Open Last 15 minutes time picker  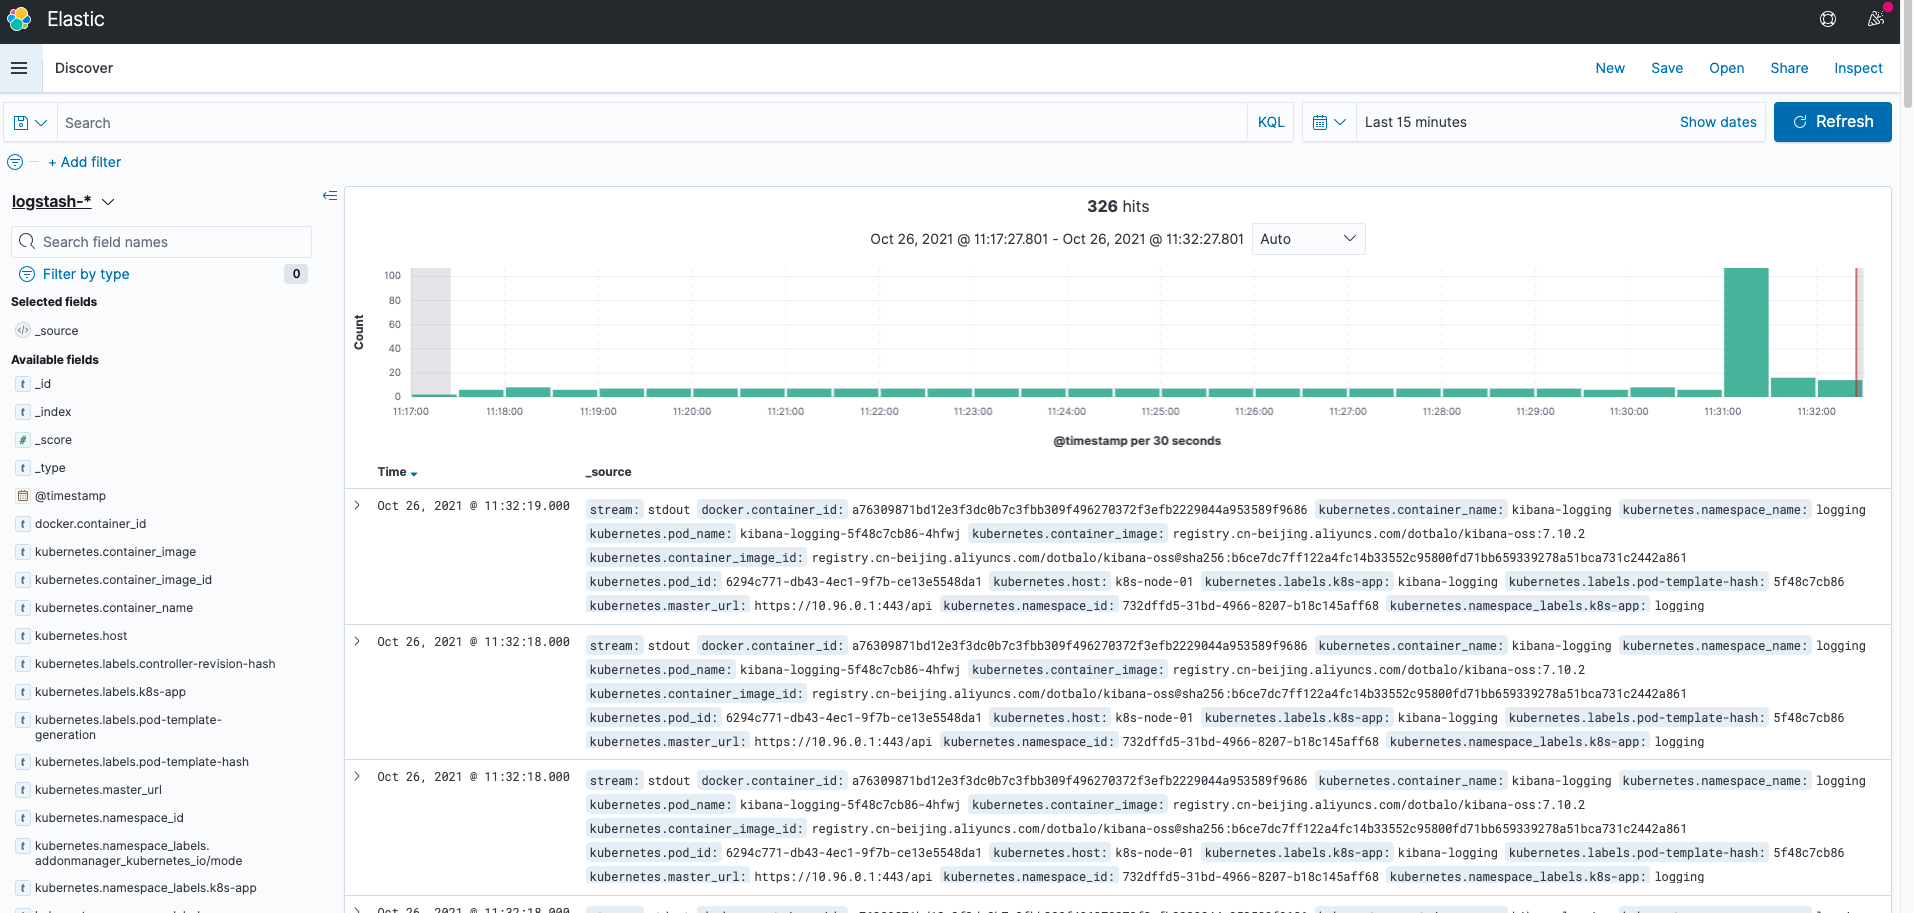[x=1415, y=122]
